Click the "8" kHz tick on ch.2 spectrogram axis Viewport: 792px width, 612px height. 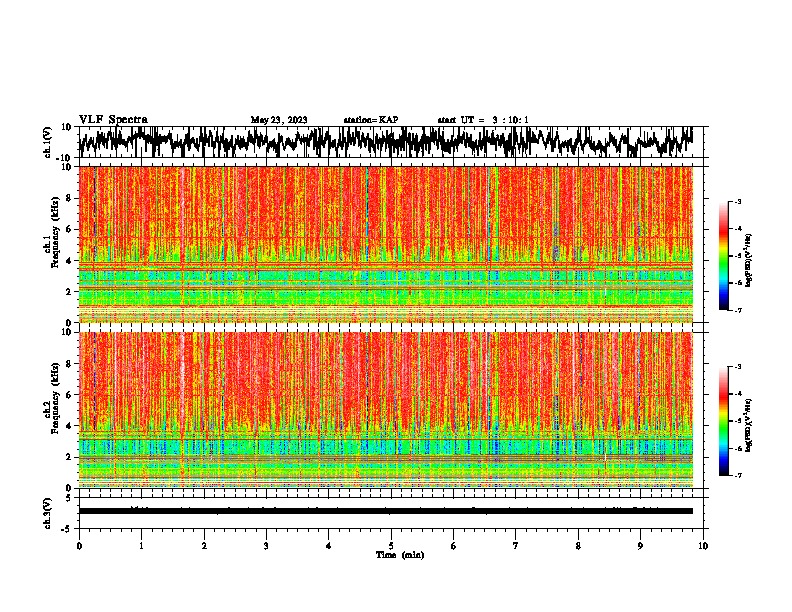(x=70, y=363)
